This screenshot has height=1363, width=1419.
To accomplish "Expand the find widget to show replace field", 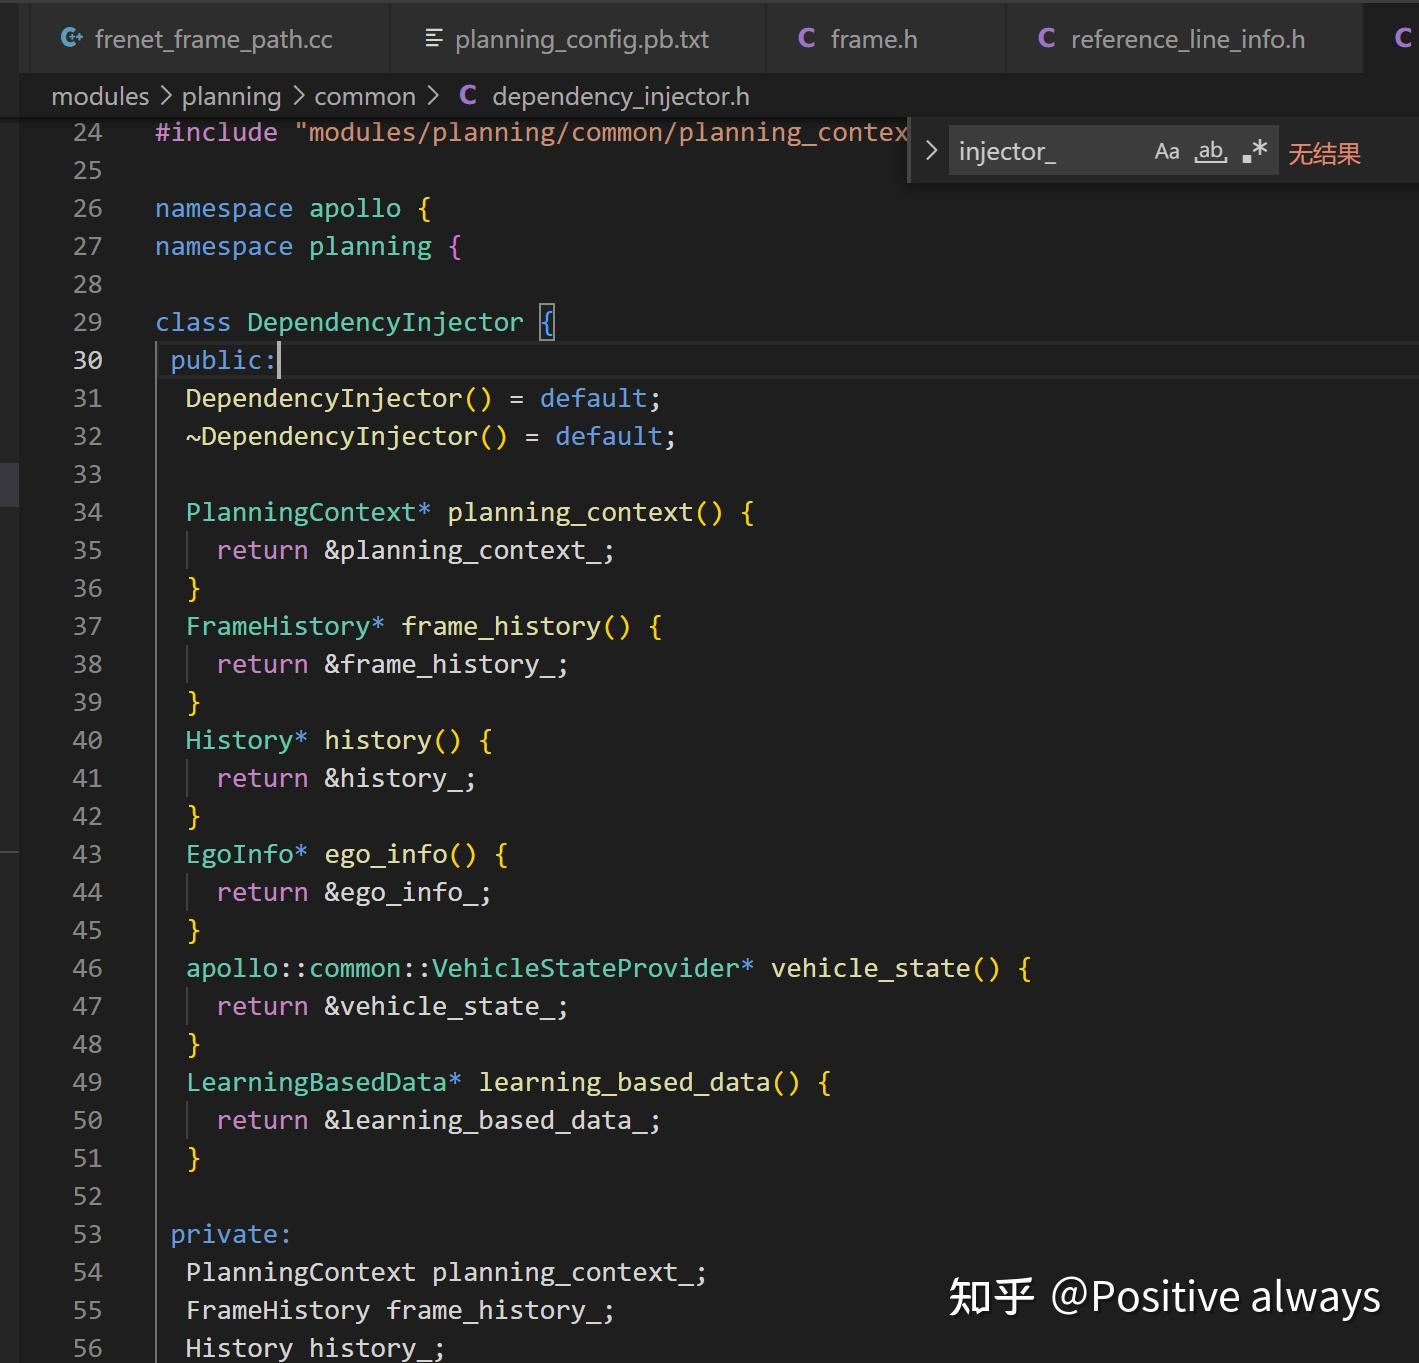I will point(931,150).
